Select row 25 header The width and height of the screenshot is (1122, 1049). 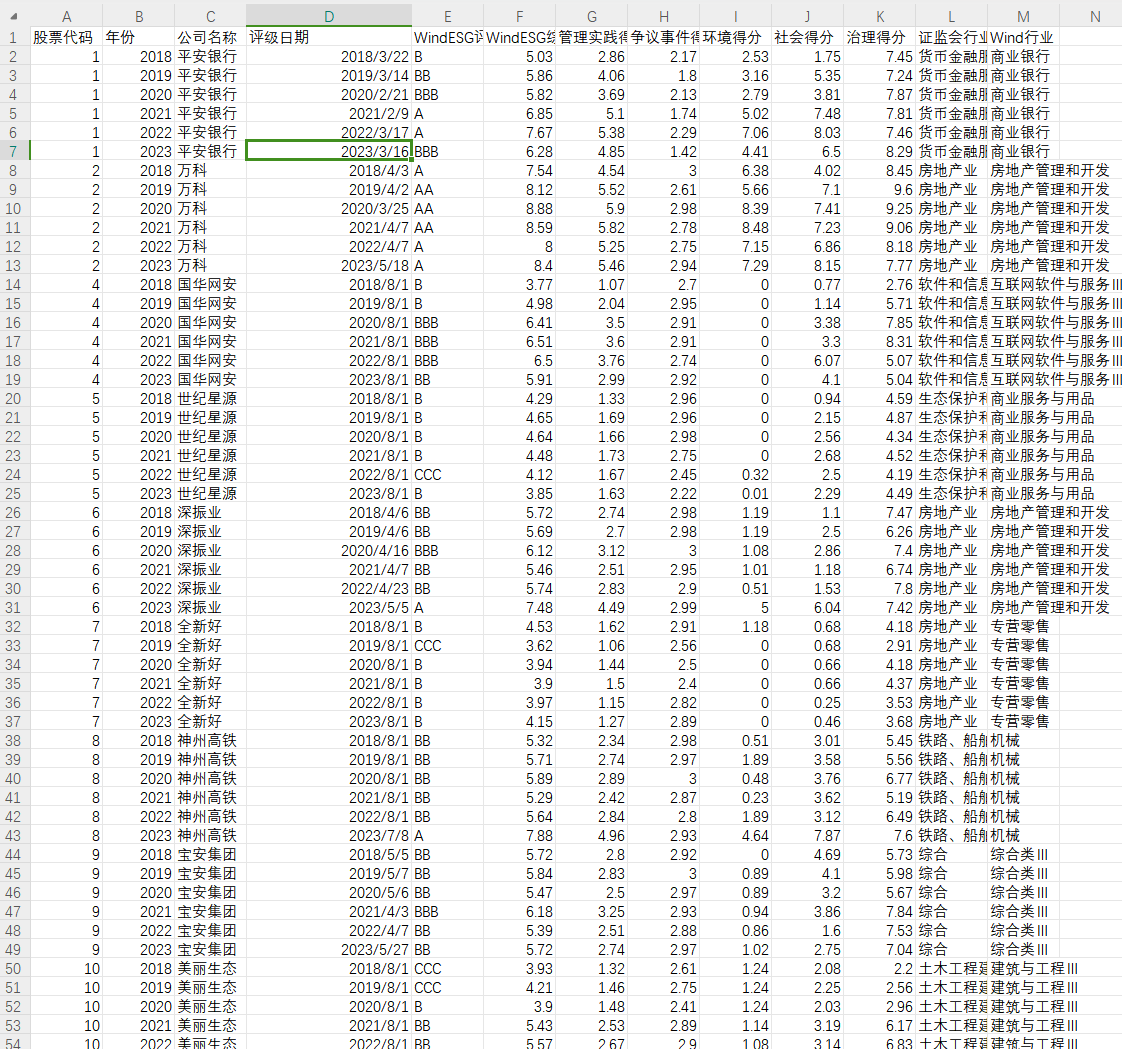point(14,494)
